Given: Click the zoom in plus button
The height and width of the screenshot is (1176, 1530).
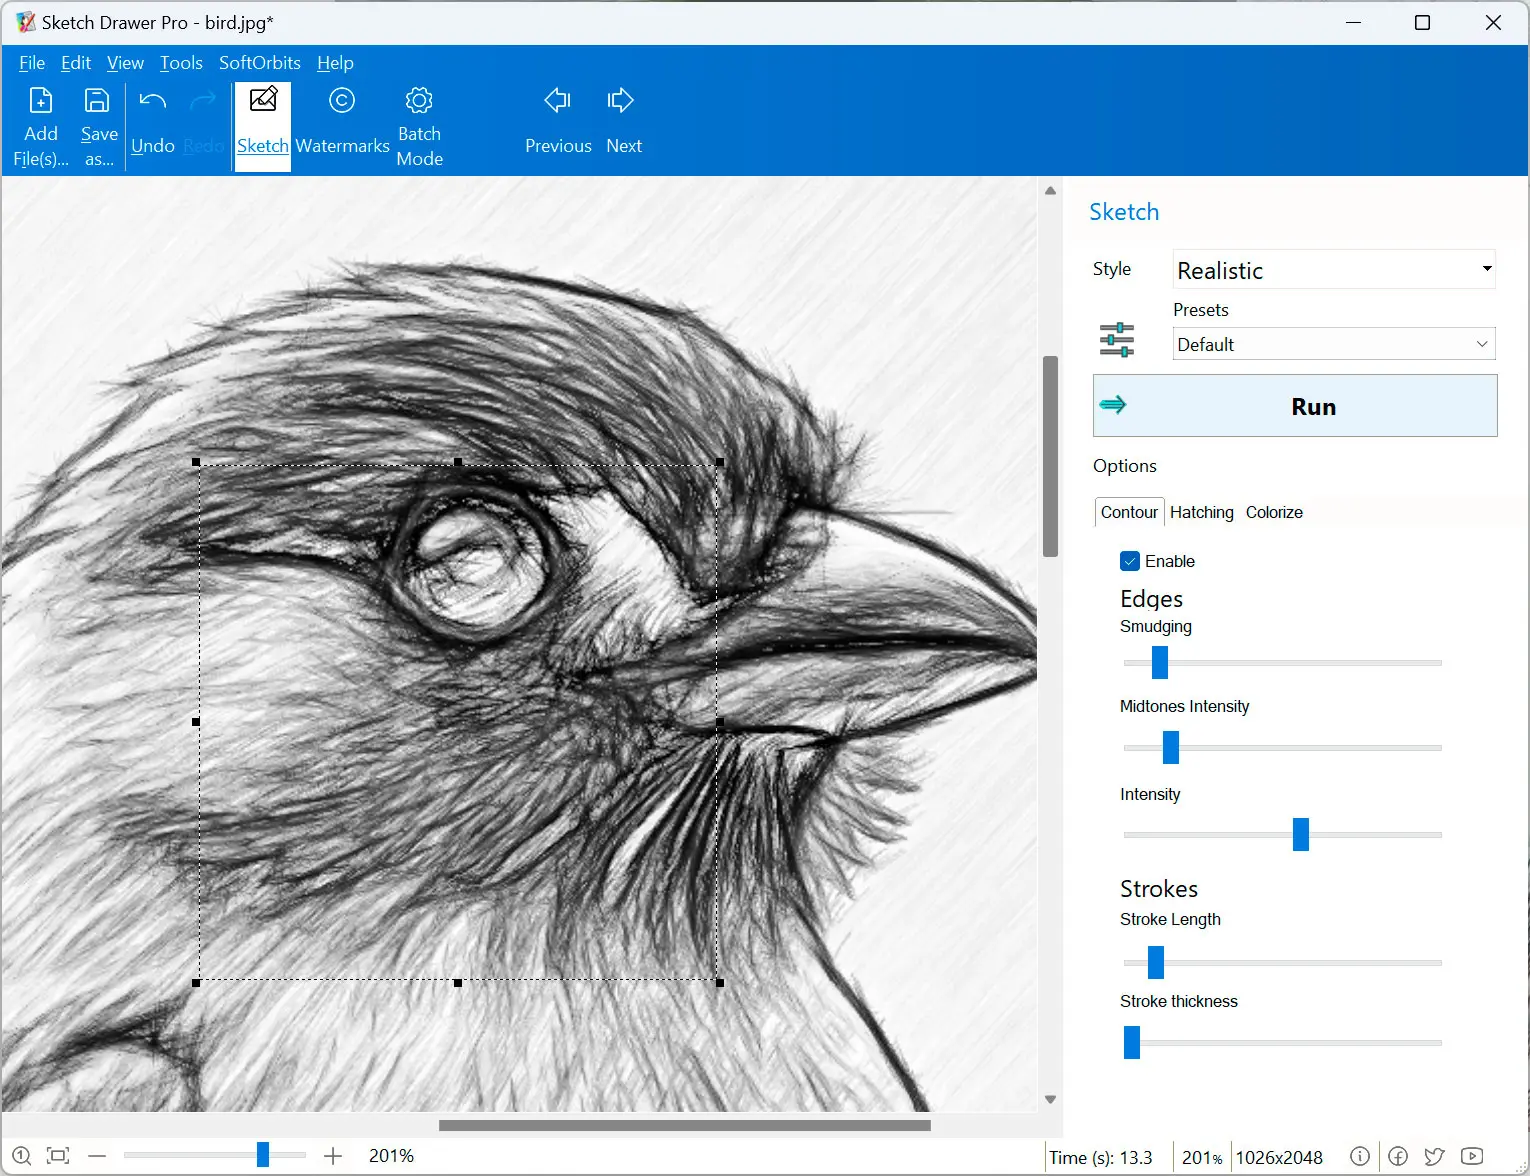Looking at the screenshot, I should (333, 1156).
